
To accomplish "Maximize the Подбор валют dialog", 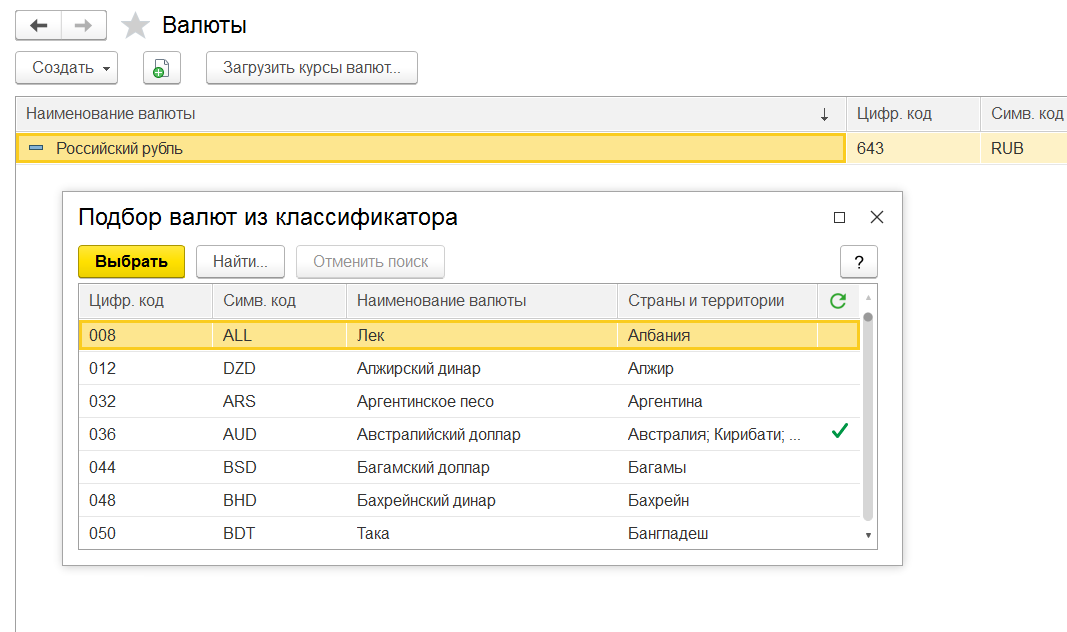I will point(839,217).
